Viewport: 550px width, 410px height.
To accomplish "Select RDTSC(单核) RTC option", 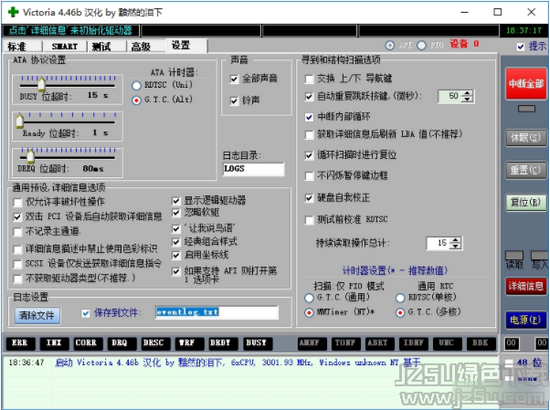I will (x=400, y=298).
